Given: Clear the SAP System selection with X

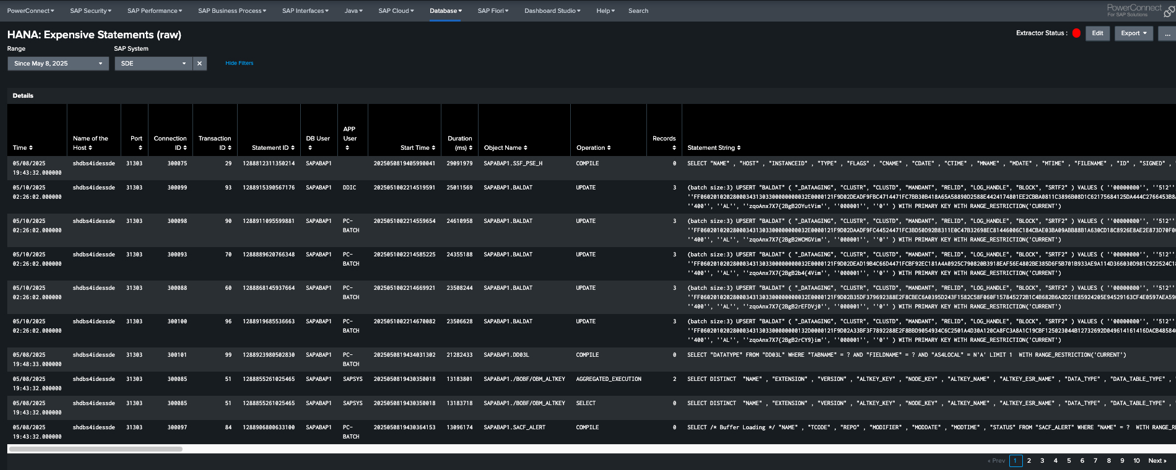Looking at the screenshot, I should (x=200, y=64).
